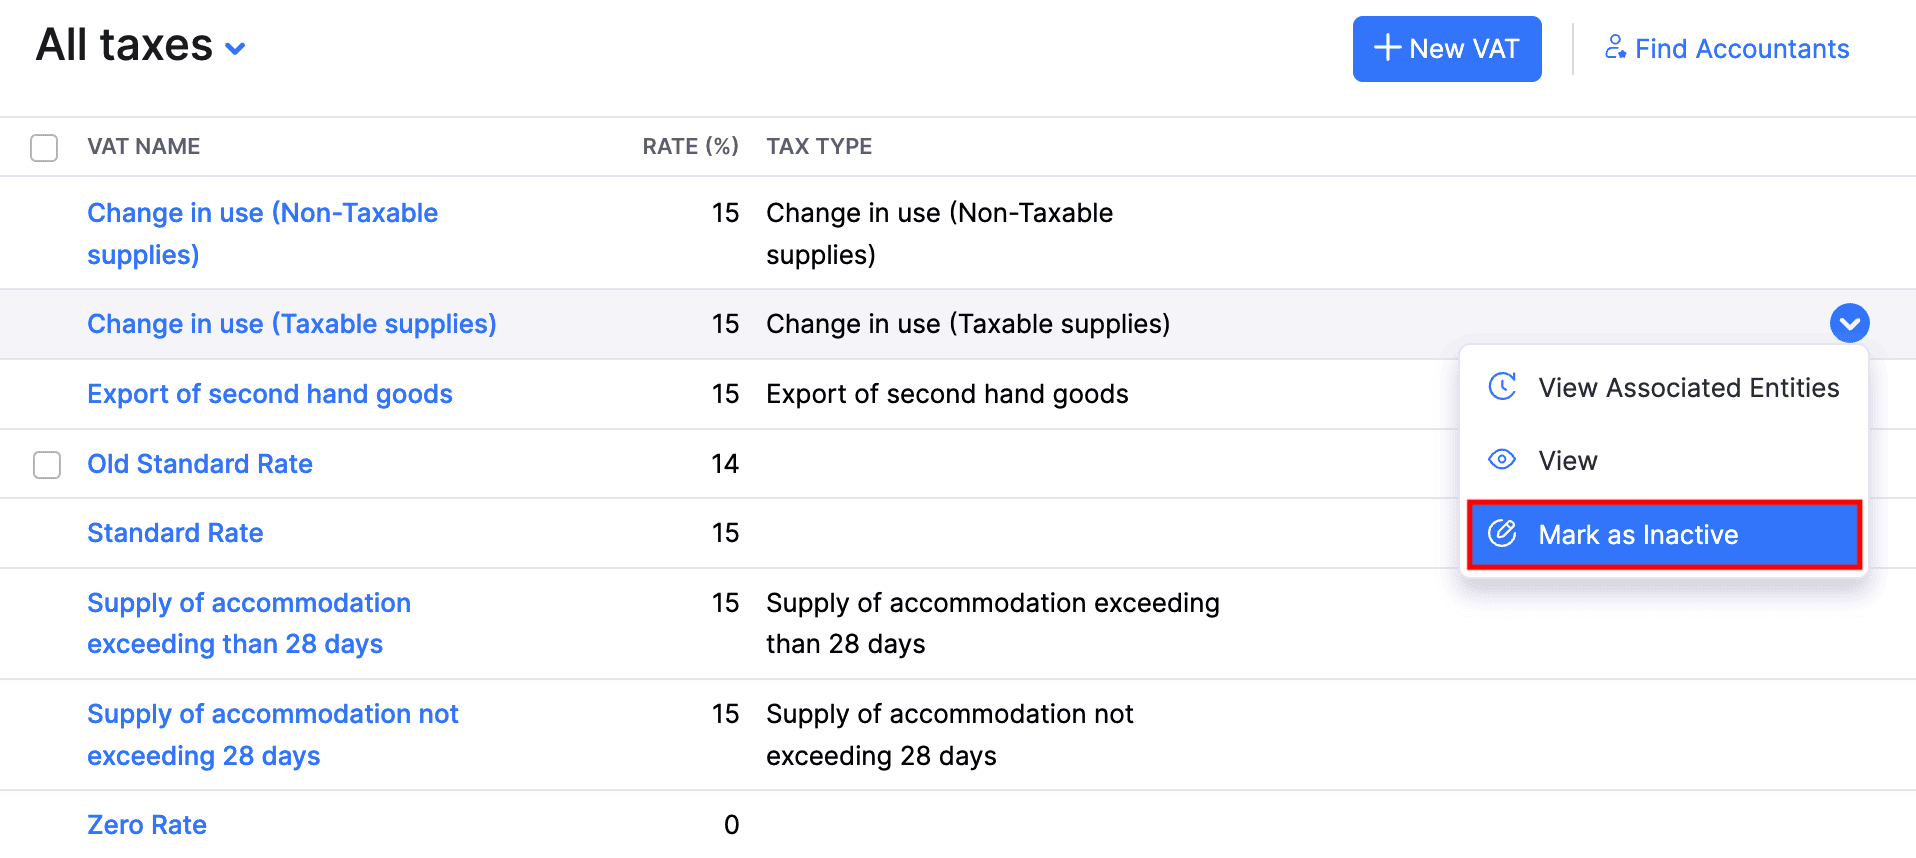1916x858 pixels.
Task: Click the plus icon on New VAT
Action: click(1387, 48)
